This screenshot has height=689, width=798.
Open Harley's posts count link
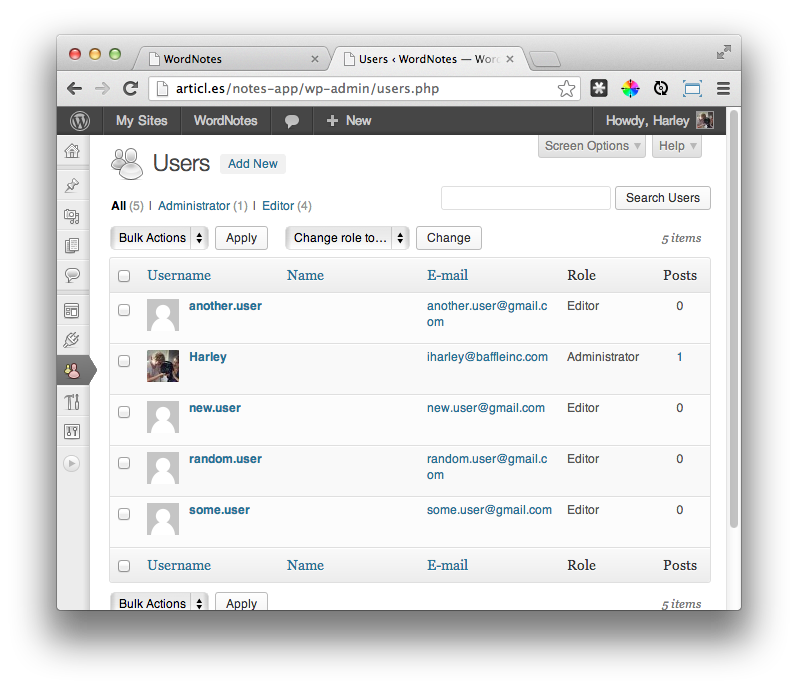pos(679,357)
